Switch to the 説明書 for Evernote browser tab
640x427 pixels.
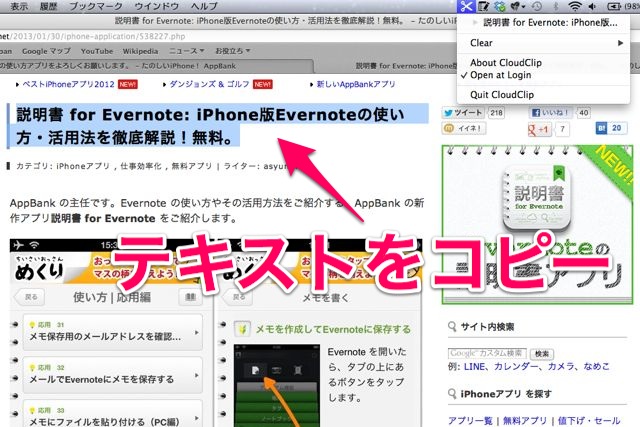pyautogui.click(x=406, y=66)
